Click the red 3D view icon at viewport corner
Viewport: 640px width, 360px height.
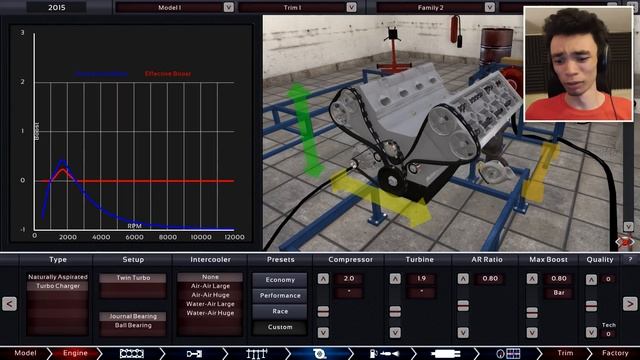click(x=625, y=242)
